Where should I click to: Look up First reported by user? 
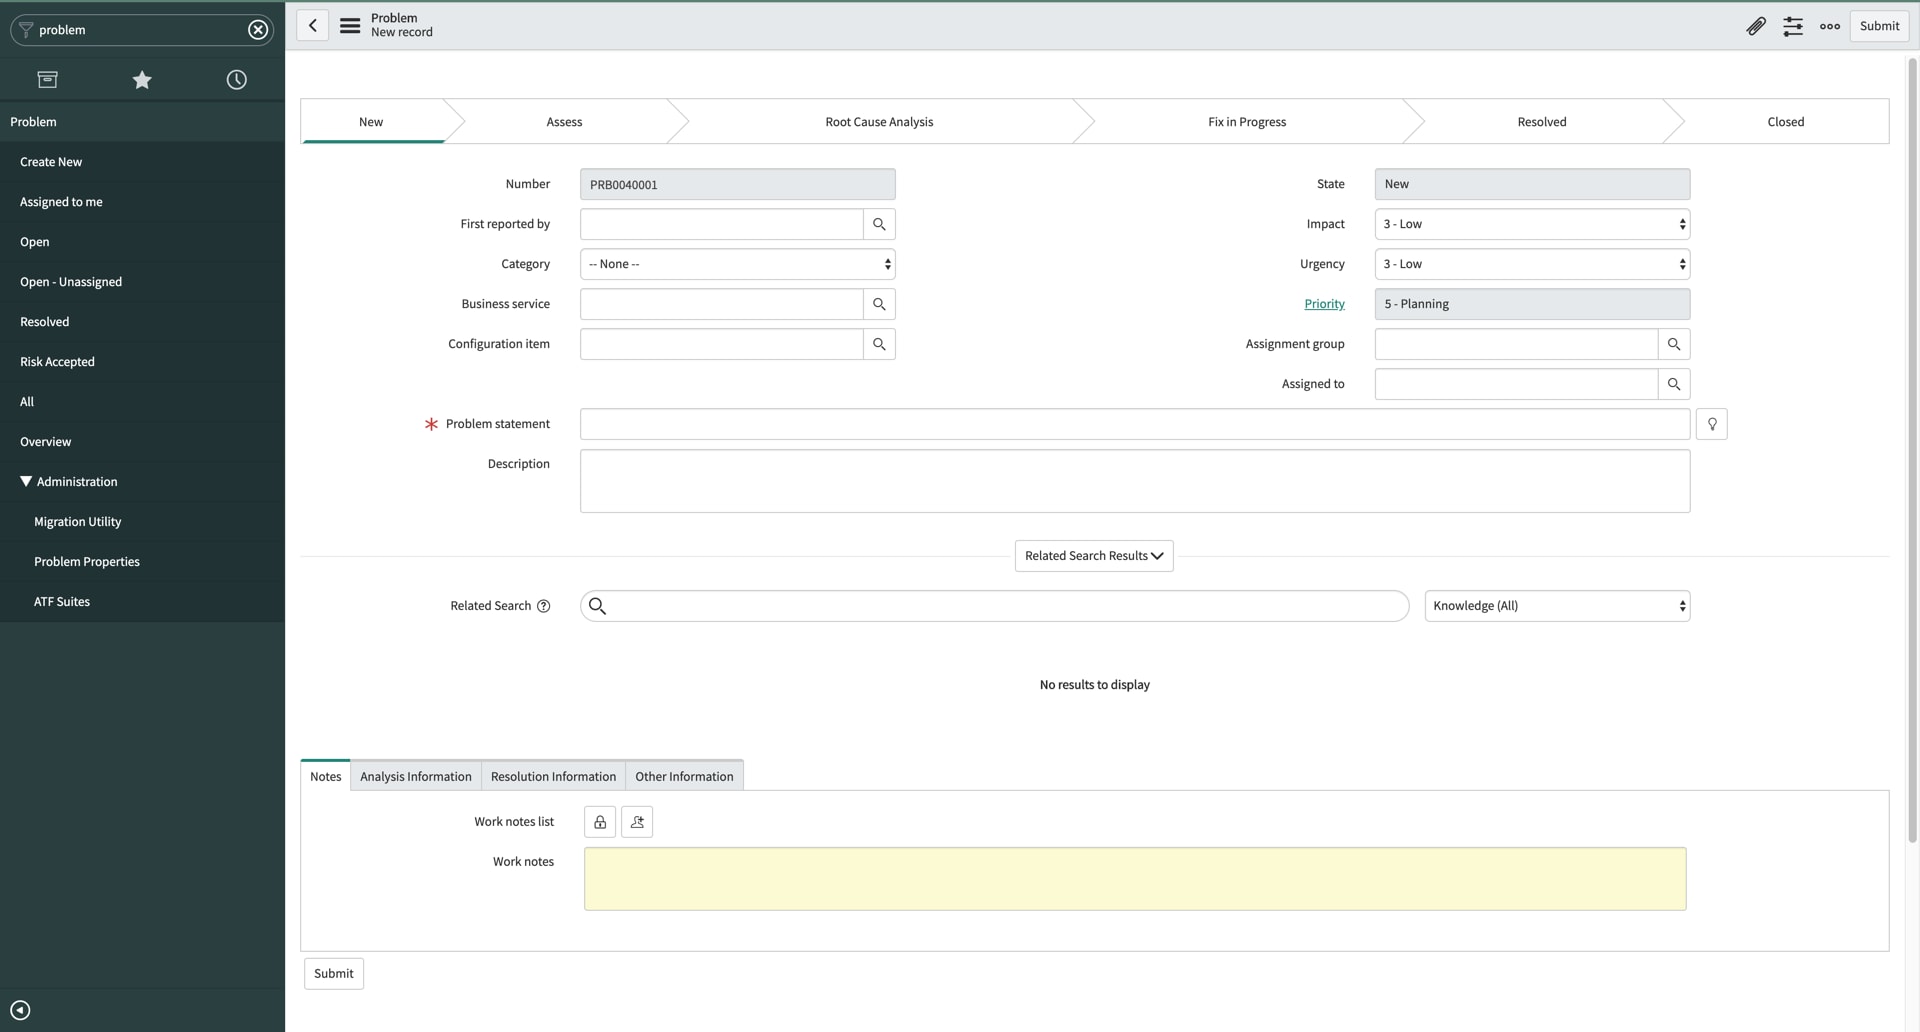click(879, 224)
